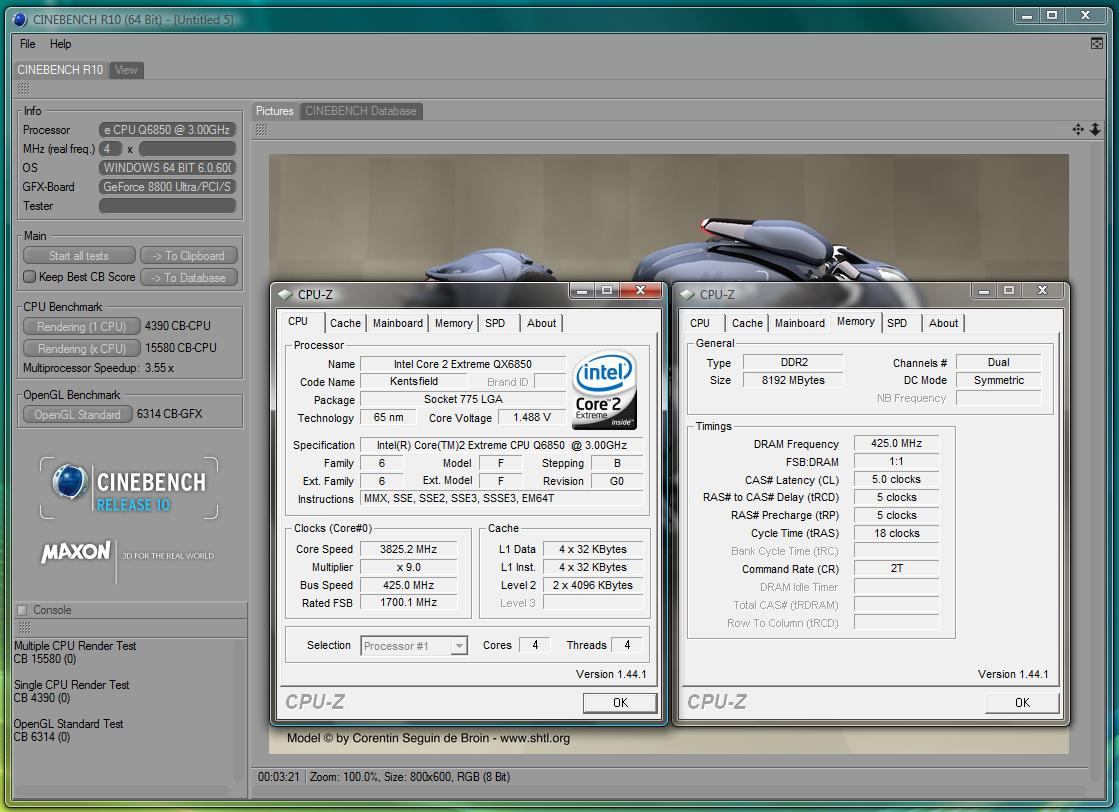Click the Rendering (x CPU) button
Screen dimensions: 1119x812
click(x=81, y=348)
